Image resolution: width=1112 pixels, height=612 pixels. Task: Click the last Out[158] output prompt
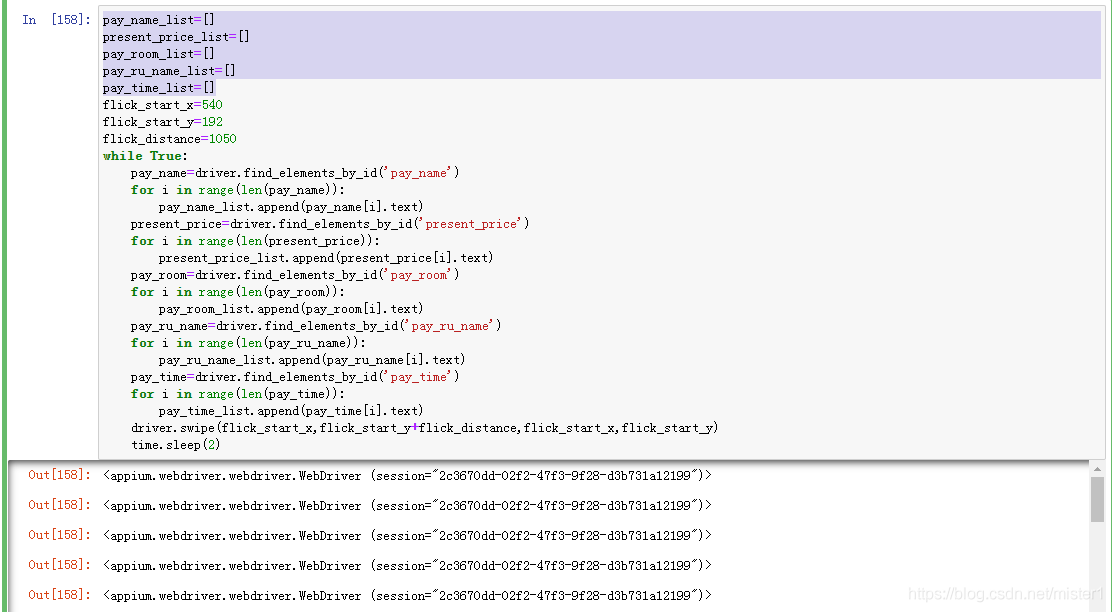(x=60, y=595)
